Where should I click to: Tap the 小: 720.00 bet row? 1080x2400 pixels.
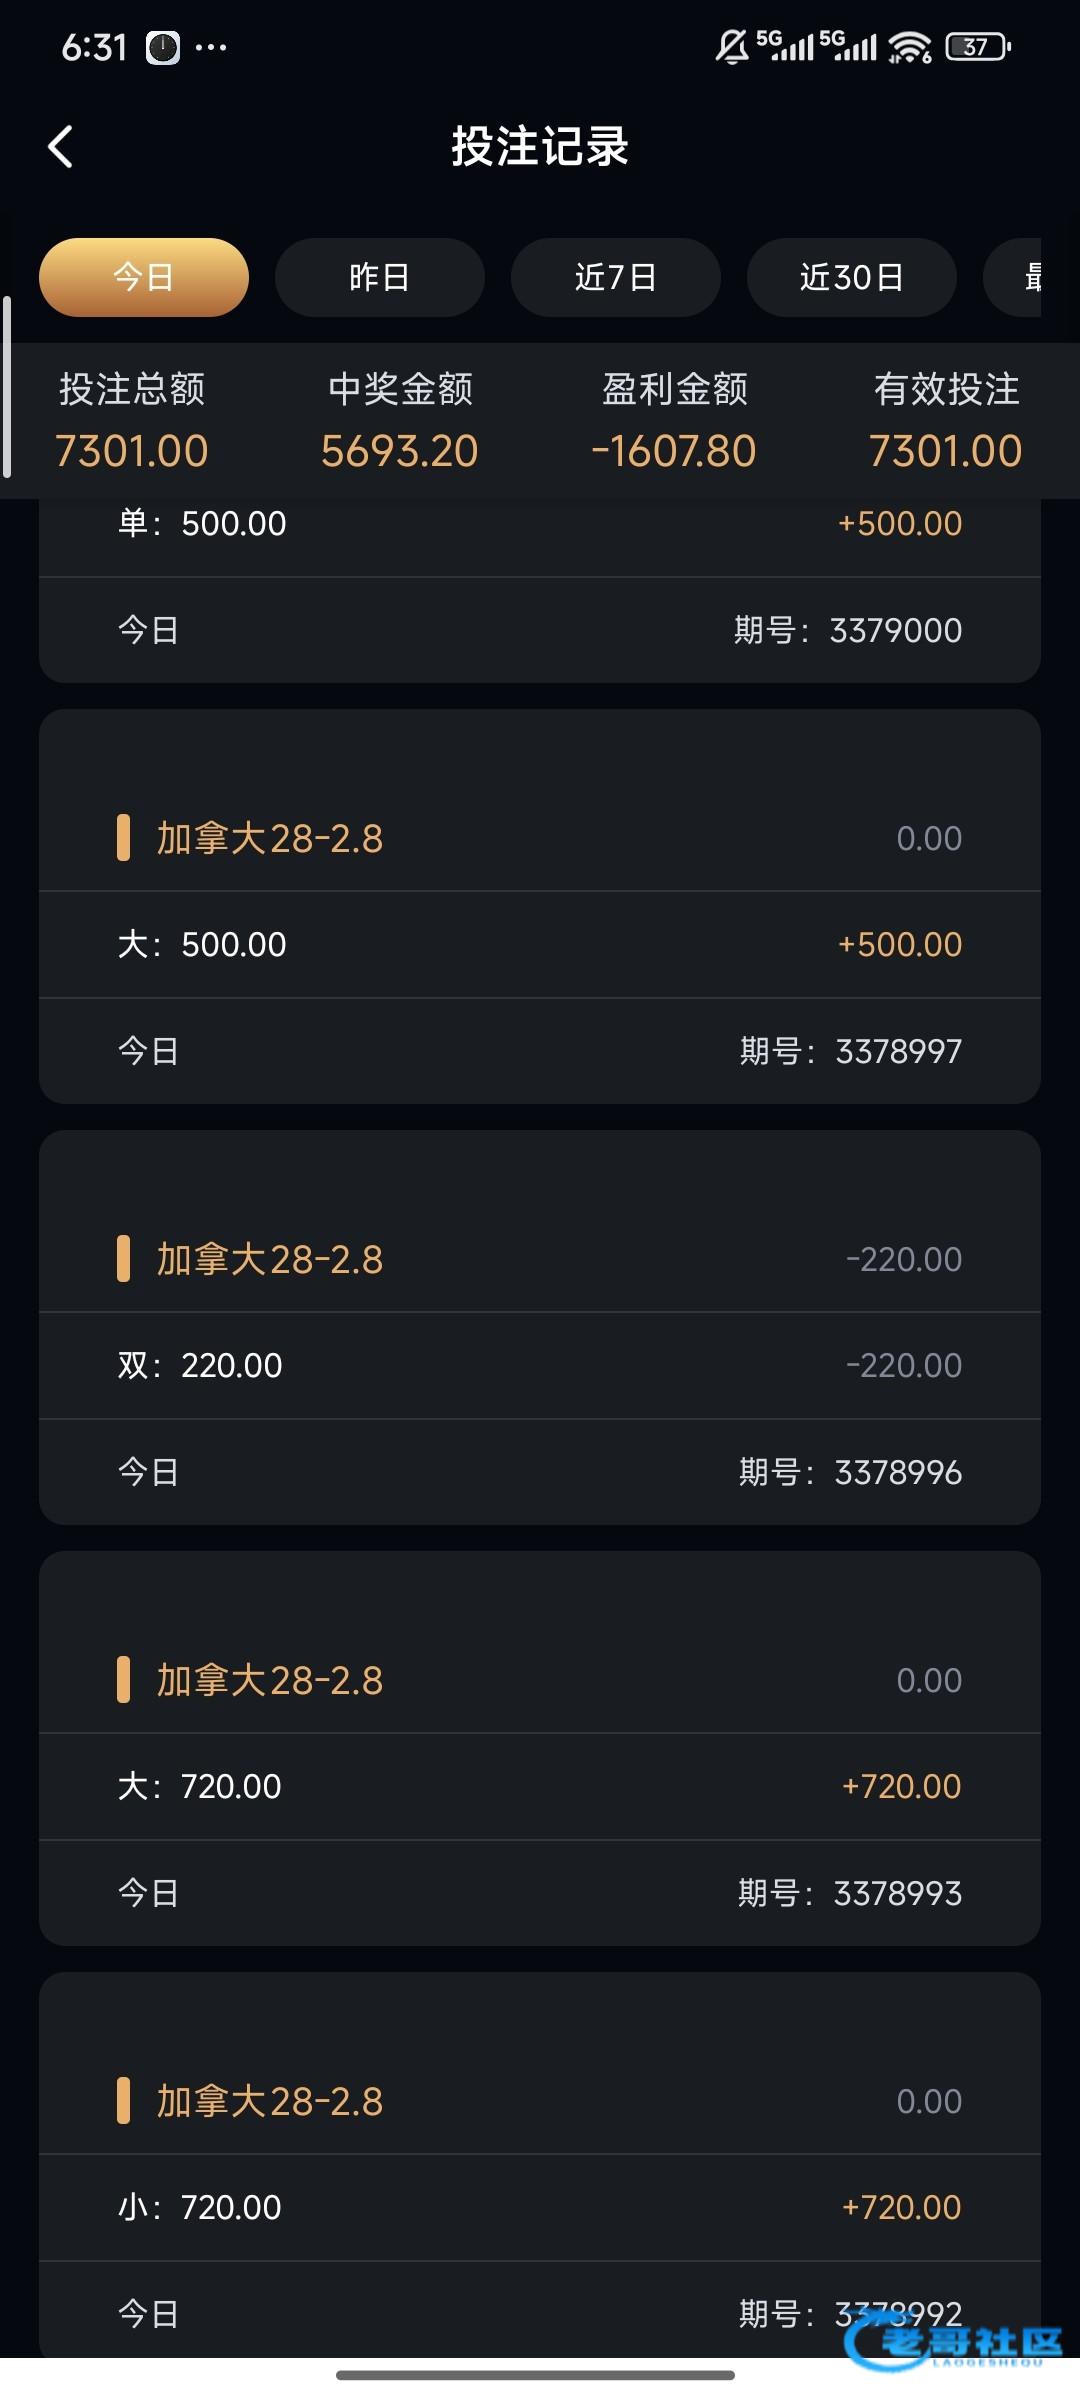540,2207
